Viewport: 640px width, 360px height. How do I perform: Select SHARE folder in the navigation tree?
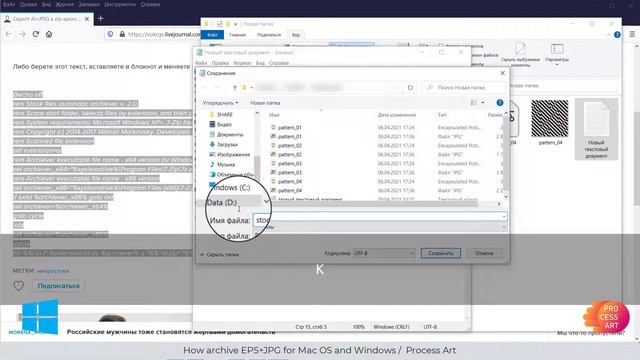[224, 114]
